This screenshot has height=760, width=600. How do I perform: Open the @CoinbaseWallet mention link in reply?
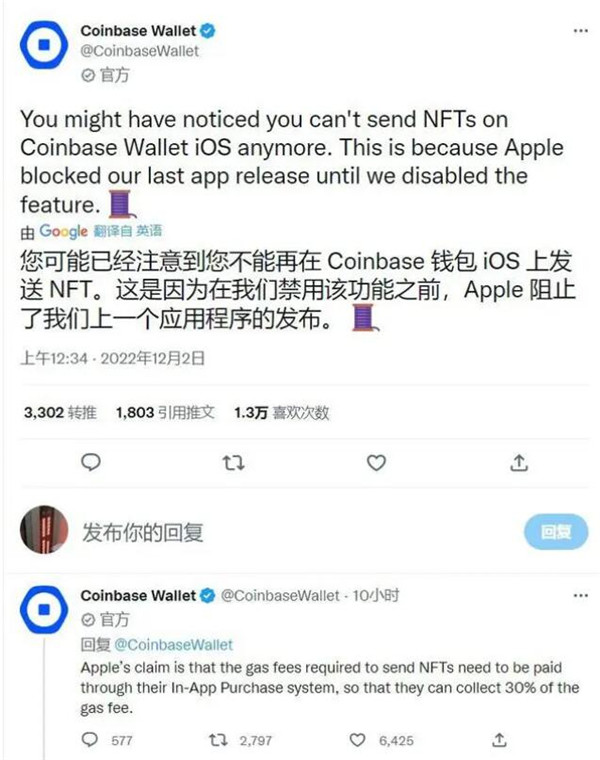click(174, 645)
